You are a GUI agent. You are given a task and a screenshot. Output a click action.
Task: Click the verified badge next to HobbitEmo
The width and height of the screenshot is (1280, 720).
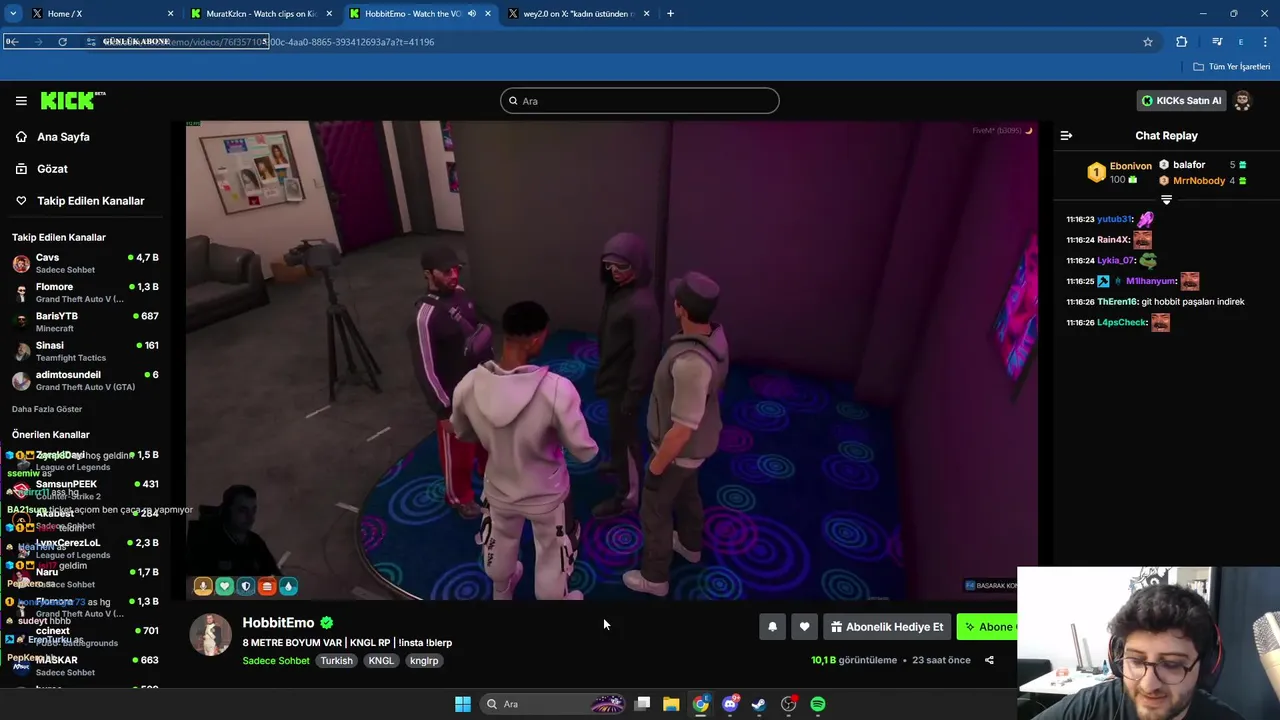point(327,623)
